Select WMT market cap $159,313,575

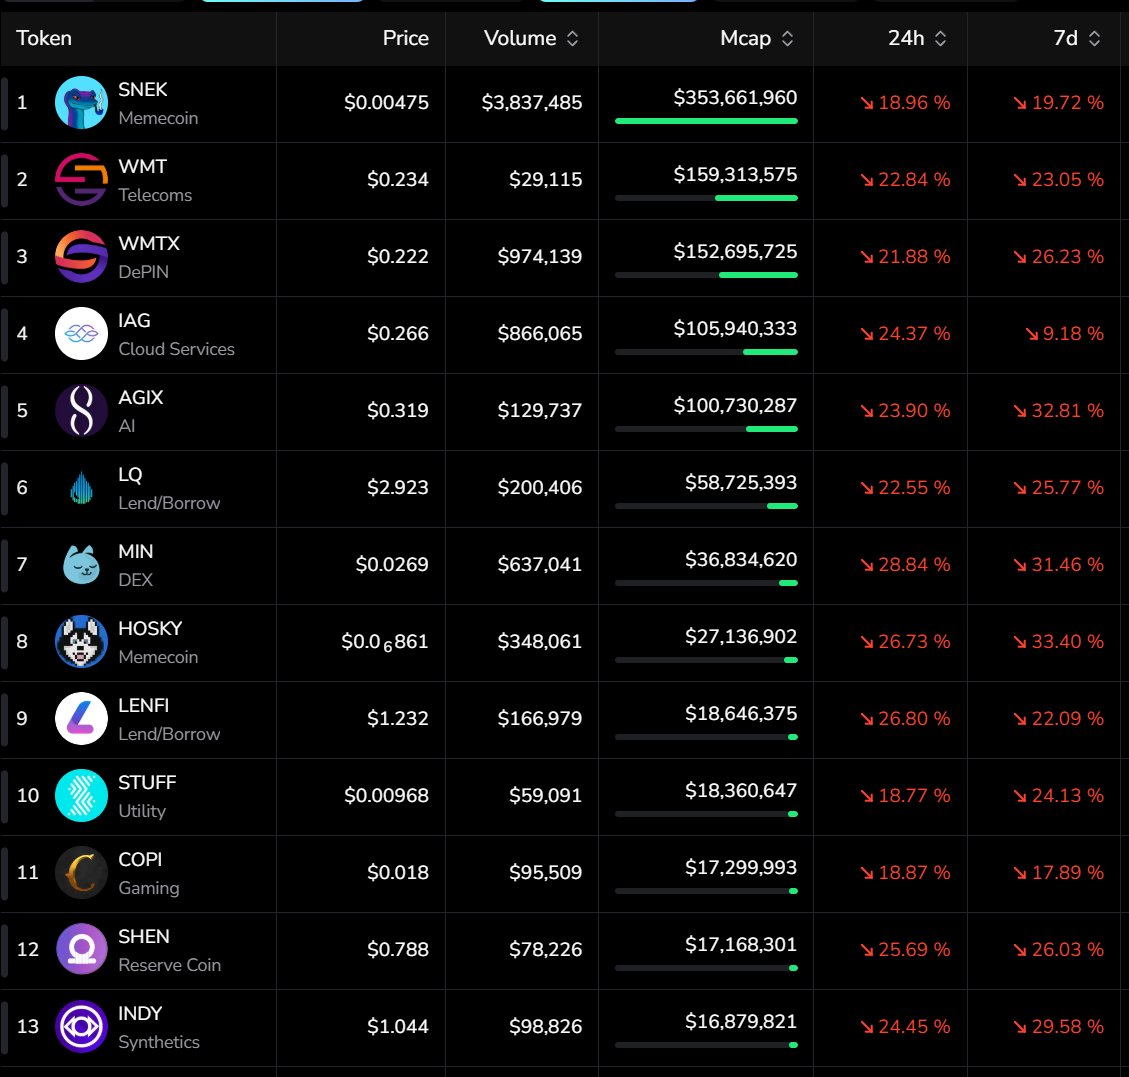point(735,174)
